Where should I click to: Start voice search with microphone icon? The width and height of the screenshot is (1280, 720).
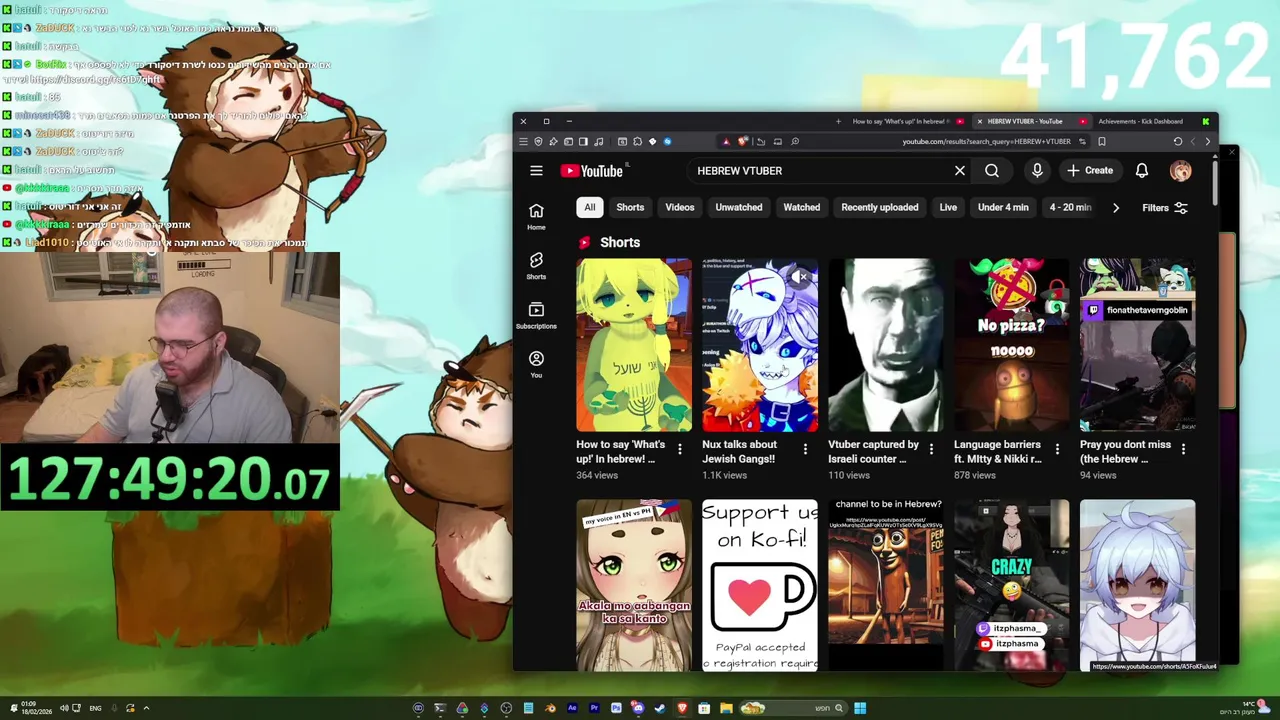point(1037,171)
